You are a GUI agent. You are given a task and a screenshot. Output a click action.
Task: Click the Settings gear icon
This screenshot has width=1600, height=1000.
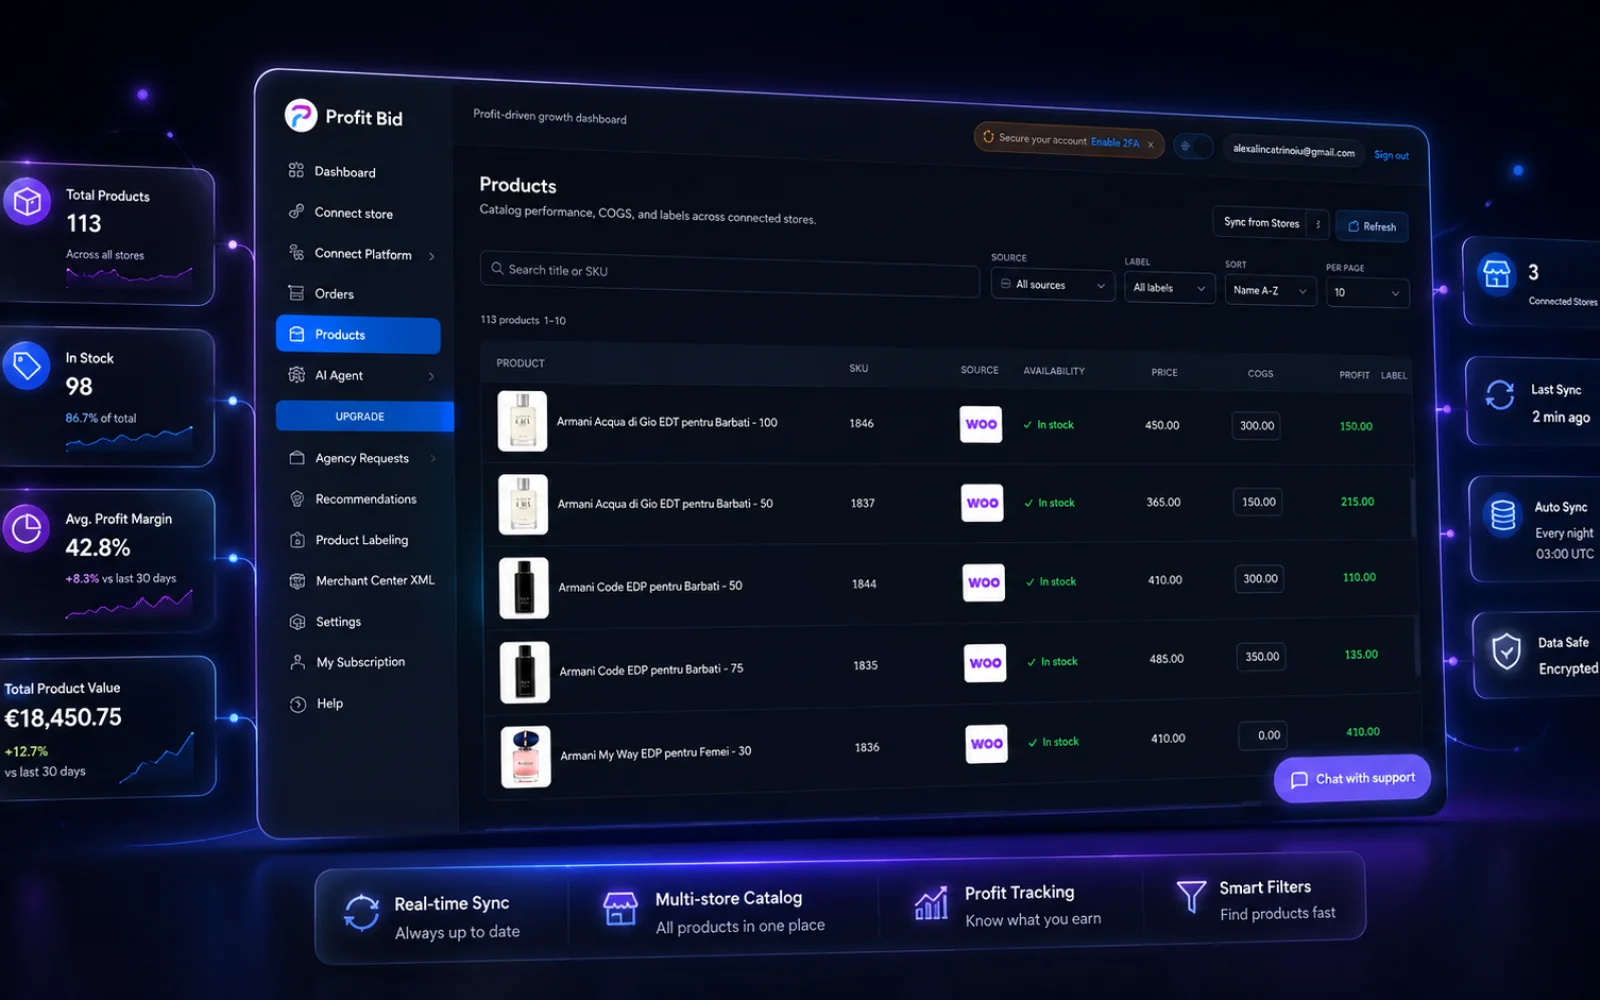[297, 622]
